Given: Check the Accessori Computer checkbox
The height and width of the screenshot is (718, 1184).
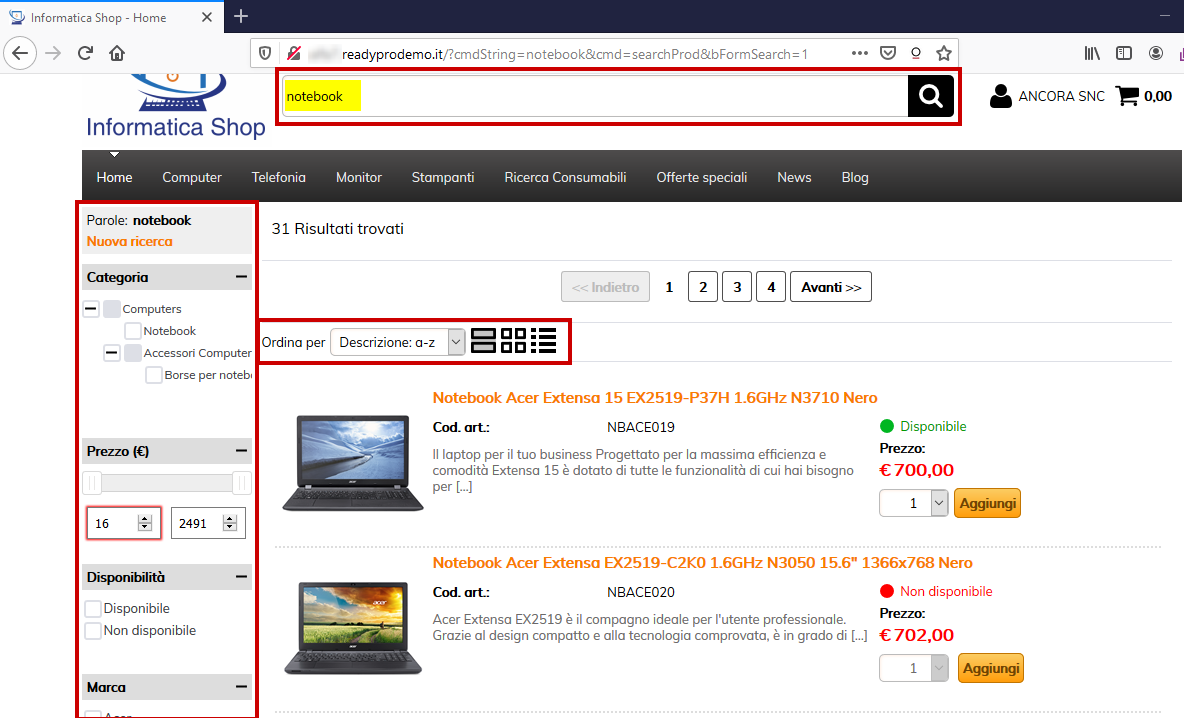Looking at the screenshot, I should coord(133,353).
